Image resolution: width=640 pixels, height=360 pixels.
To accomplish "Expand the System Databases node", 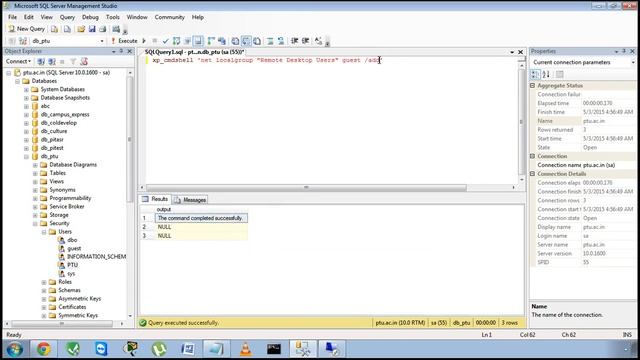I will (27, 89).
